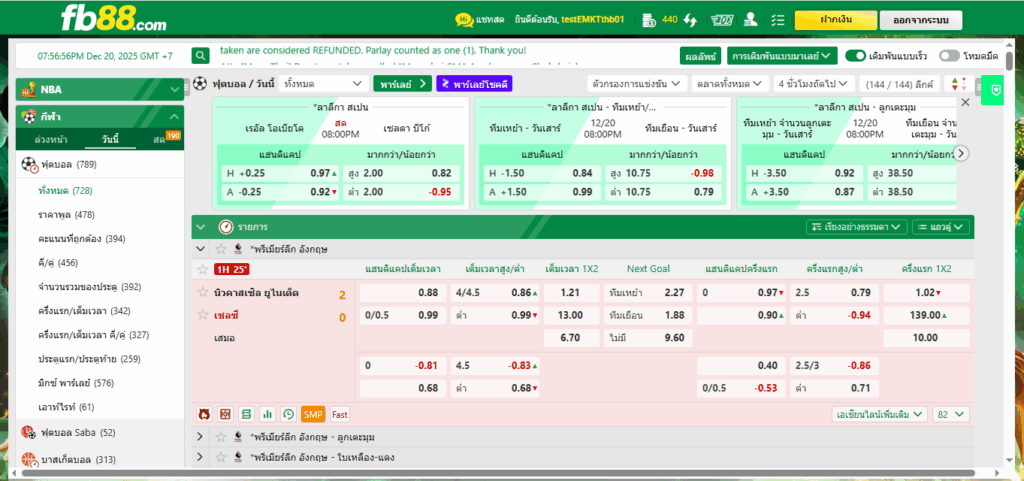
Task: Open the user account profile icon
Action: [x=750, y=20]
